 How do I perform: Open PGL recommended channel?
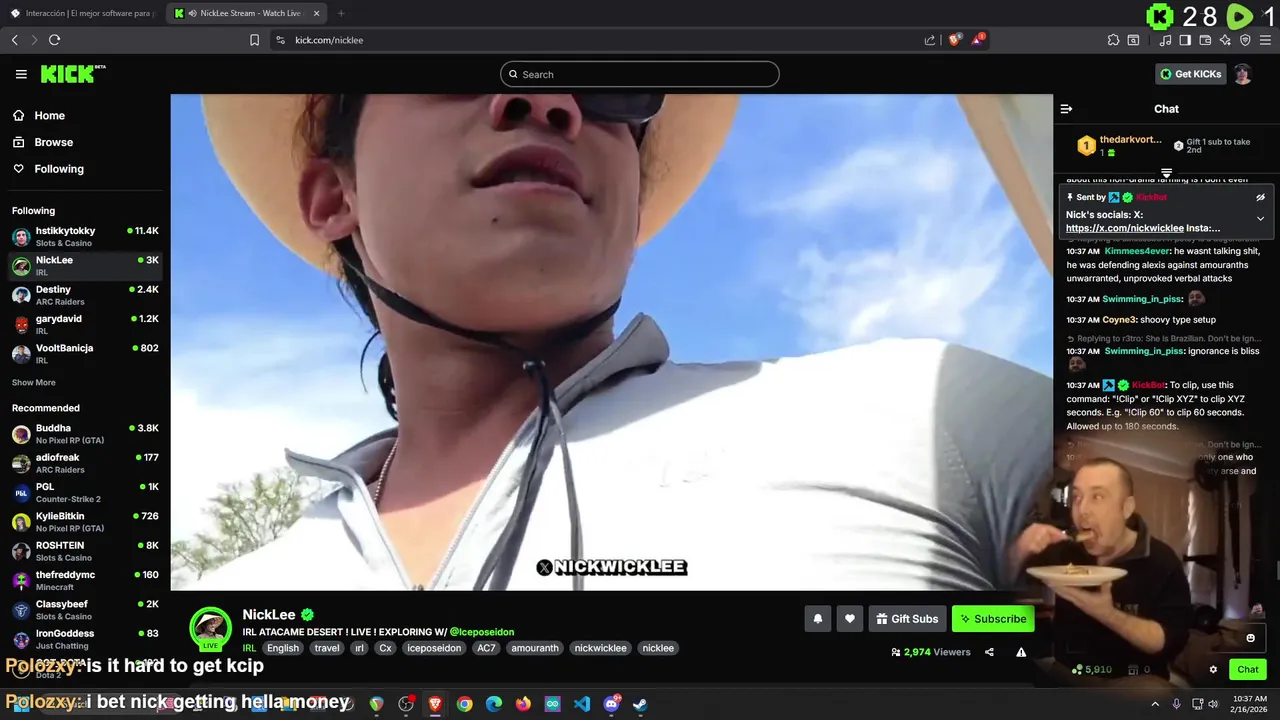pos(85,492)
